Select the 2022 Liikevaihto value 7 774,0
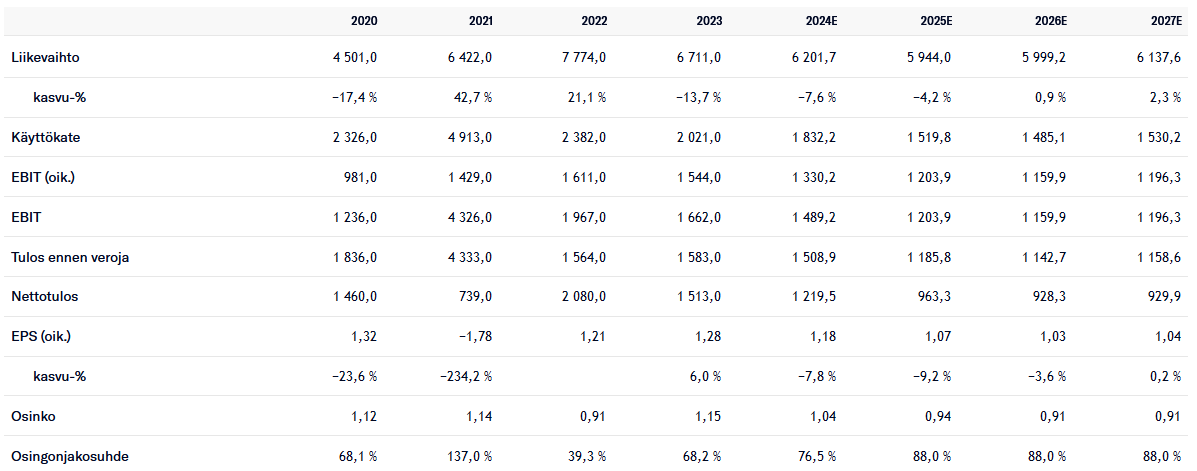This screenshot has height=471, width=1197. click(583, 58)
